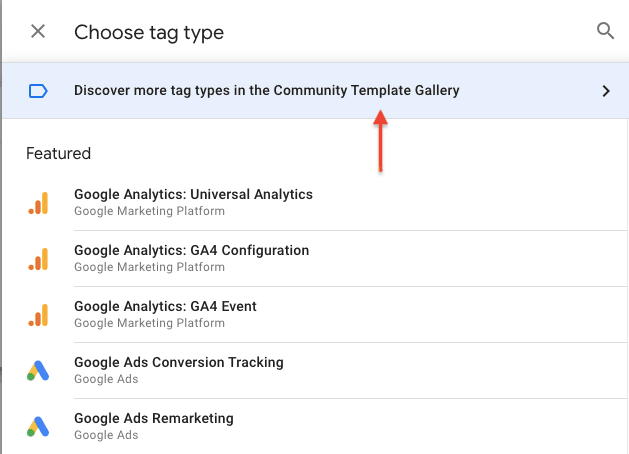Image resolution: width=629 pixels, height=454 pixels.
Task: Click Google Ads Remarketing logo icon
Action: [38, 427]
